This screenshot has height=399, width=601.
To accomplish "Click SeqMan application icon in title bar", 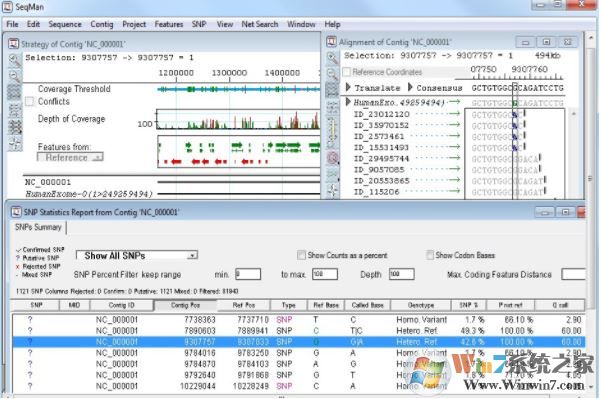I will point(7,7).
